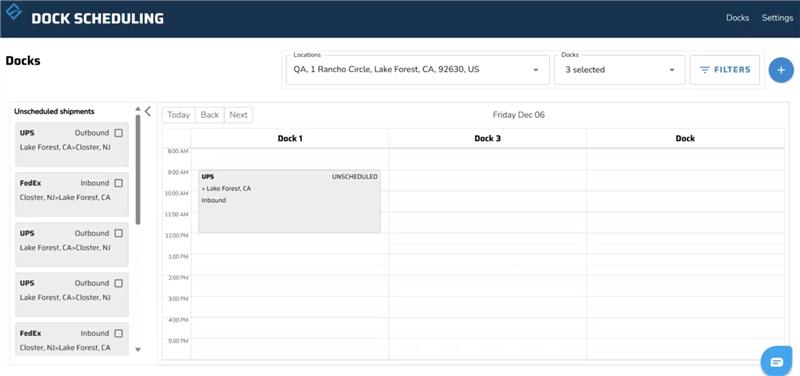The image size is (800, 376).
Task: Open the Docks page from the top navigation
Action: click(x=737, y=18)
